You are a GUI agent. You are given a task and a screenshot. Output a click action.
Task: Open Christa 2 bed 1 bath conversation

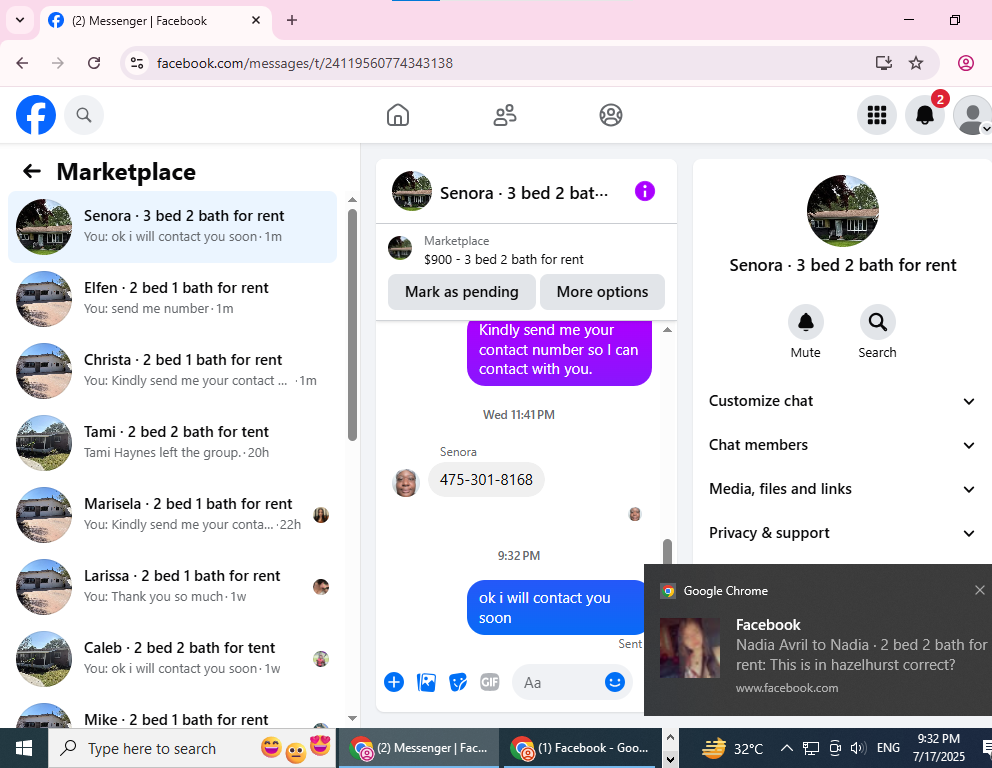tap(172, 371)
